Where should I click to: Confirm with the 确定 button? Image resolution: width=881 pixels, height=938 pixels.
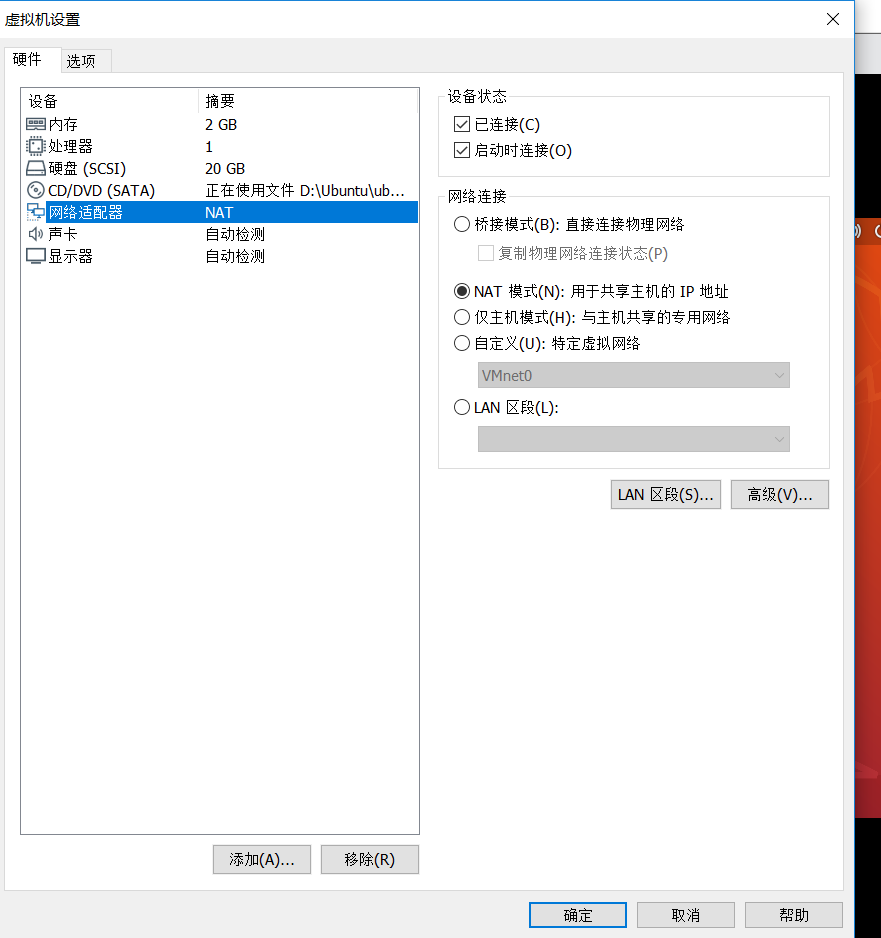578,915
